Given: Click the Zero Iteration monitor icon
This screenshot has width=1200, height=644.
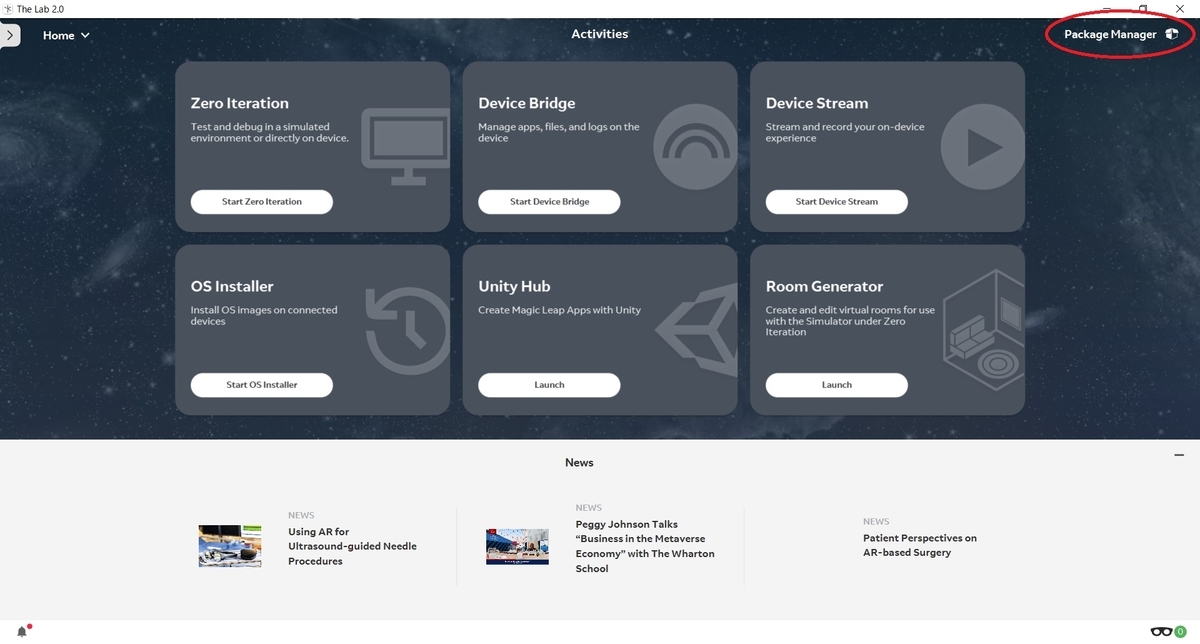Looking at the screenshot, I should pyautogui.click(x=405, y=147).
